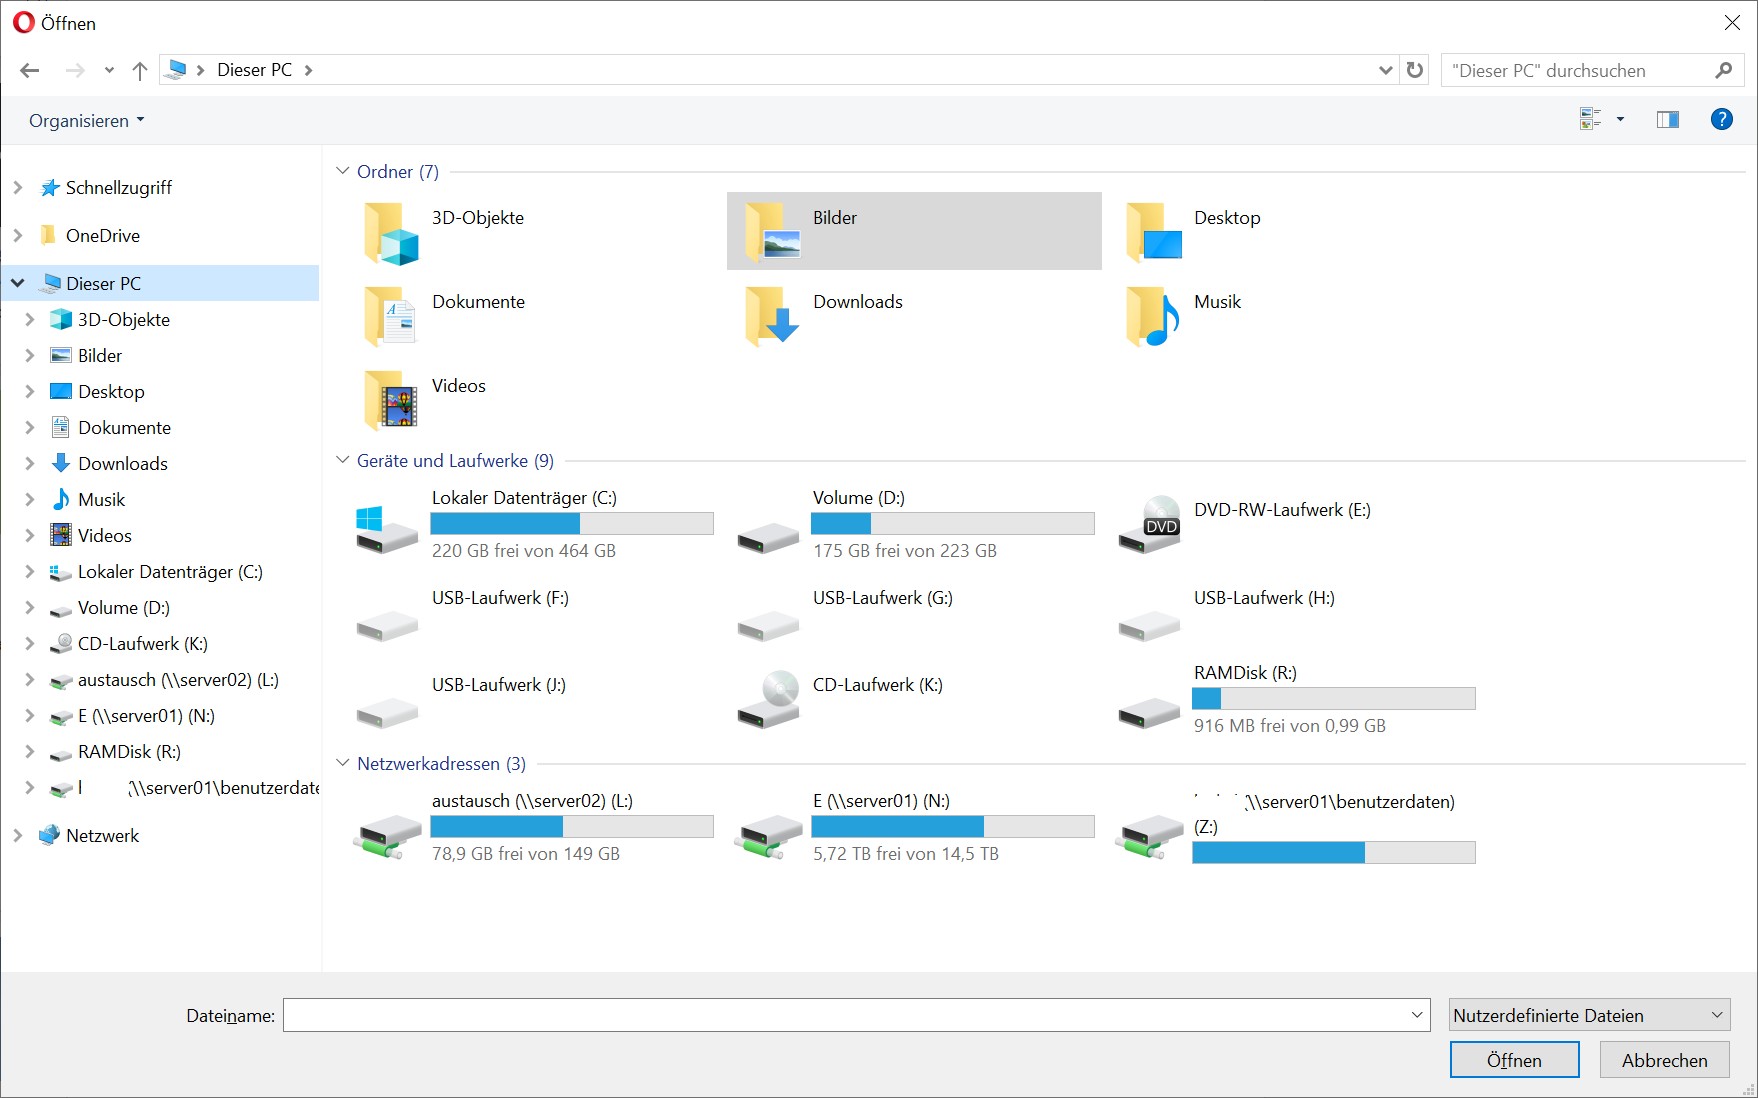The image size is (1758, 1098).
Task: Select RAMDisk (R:) drive in main pane
Action: pos(1295,699)
